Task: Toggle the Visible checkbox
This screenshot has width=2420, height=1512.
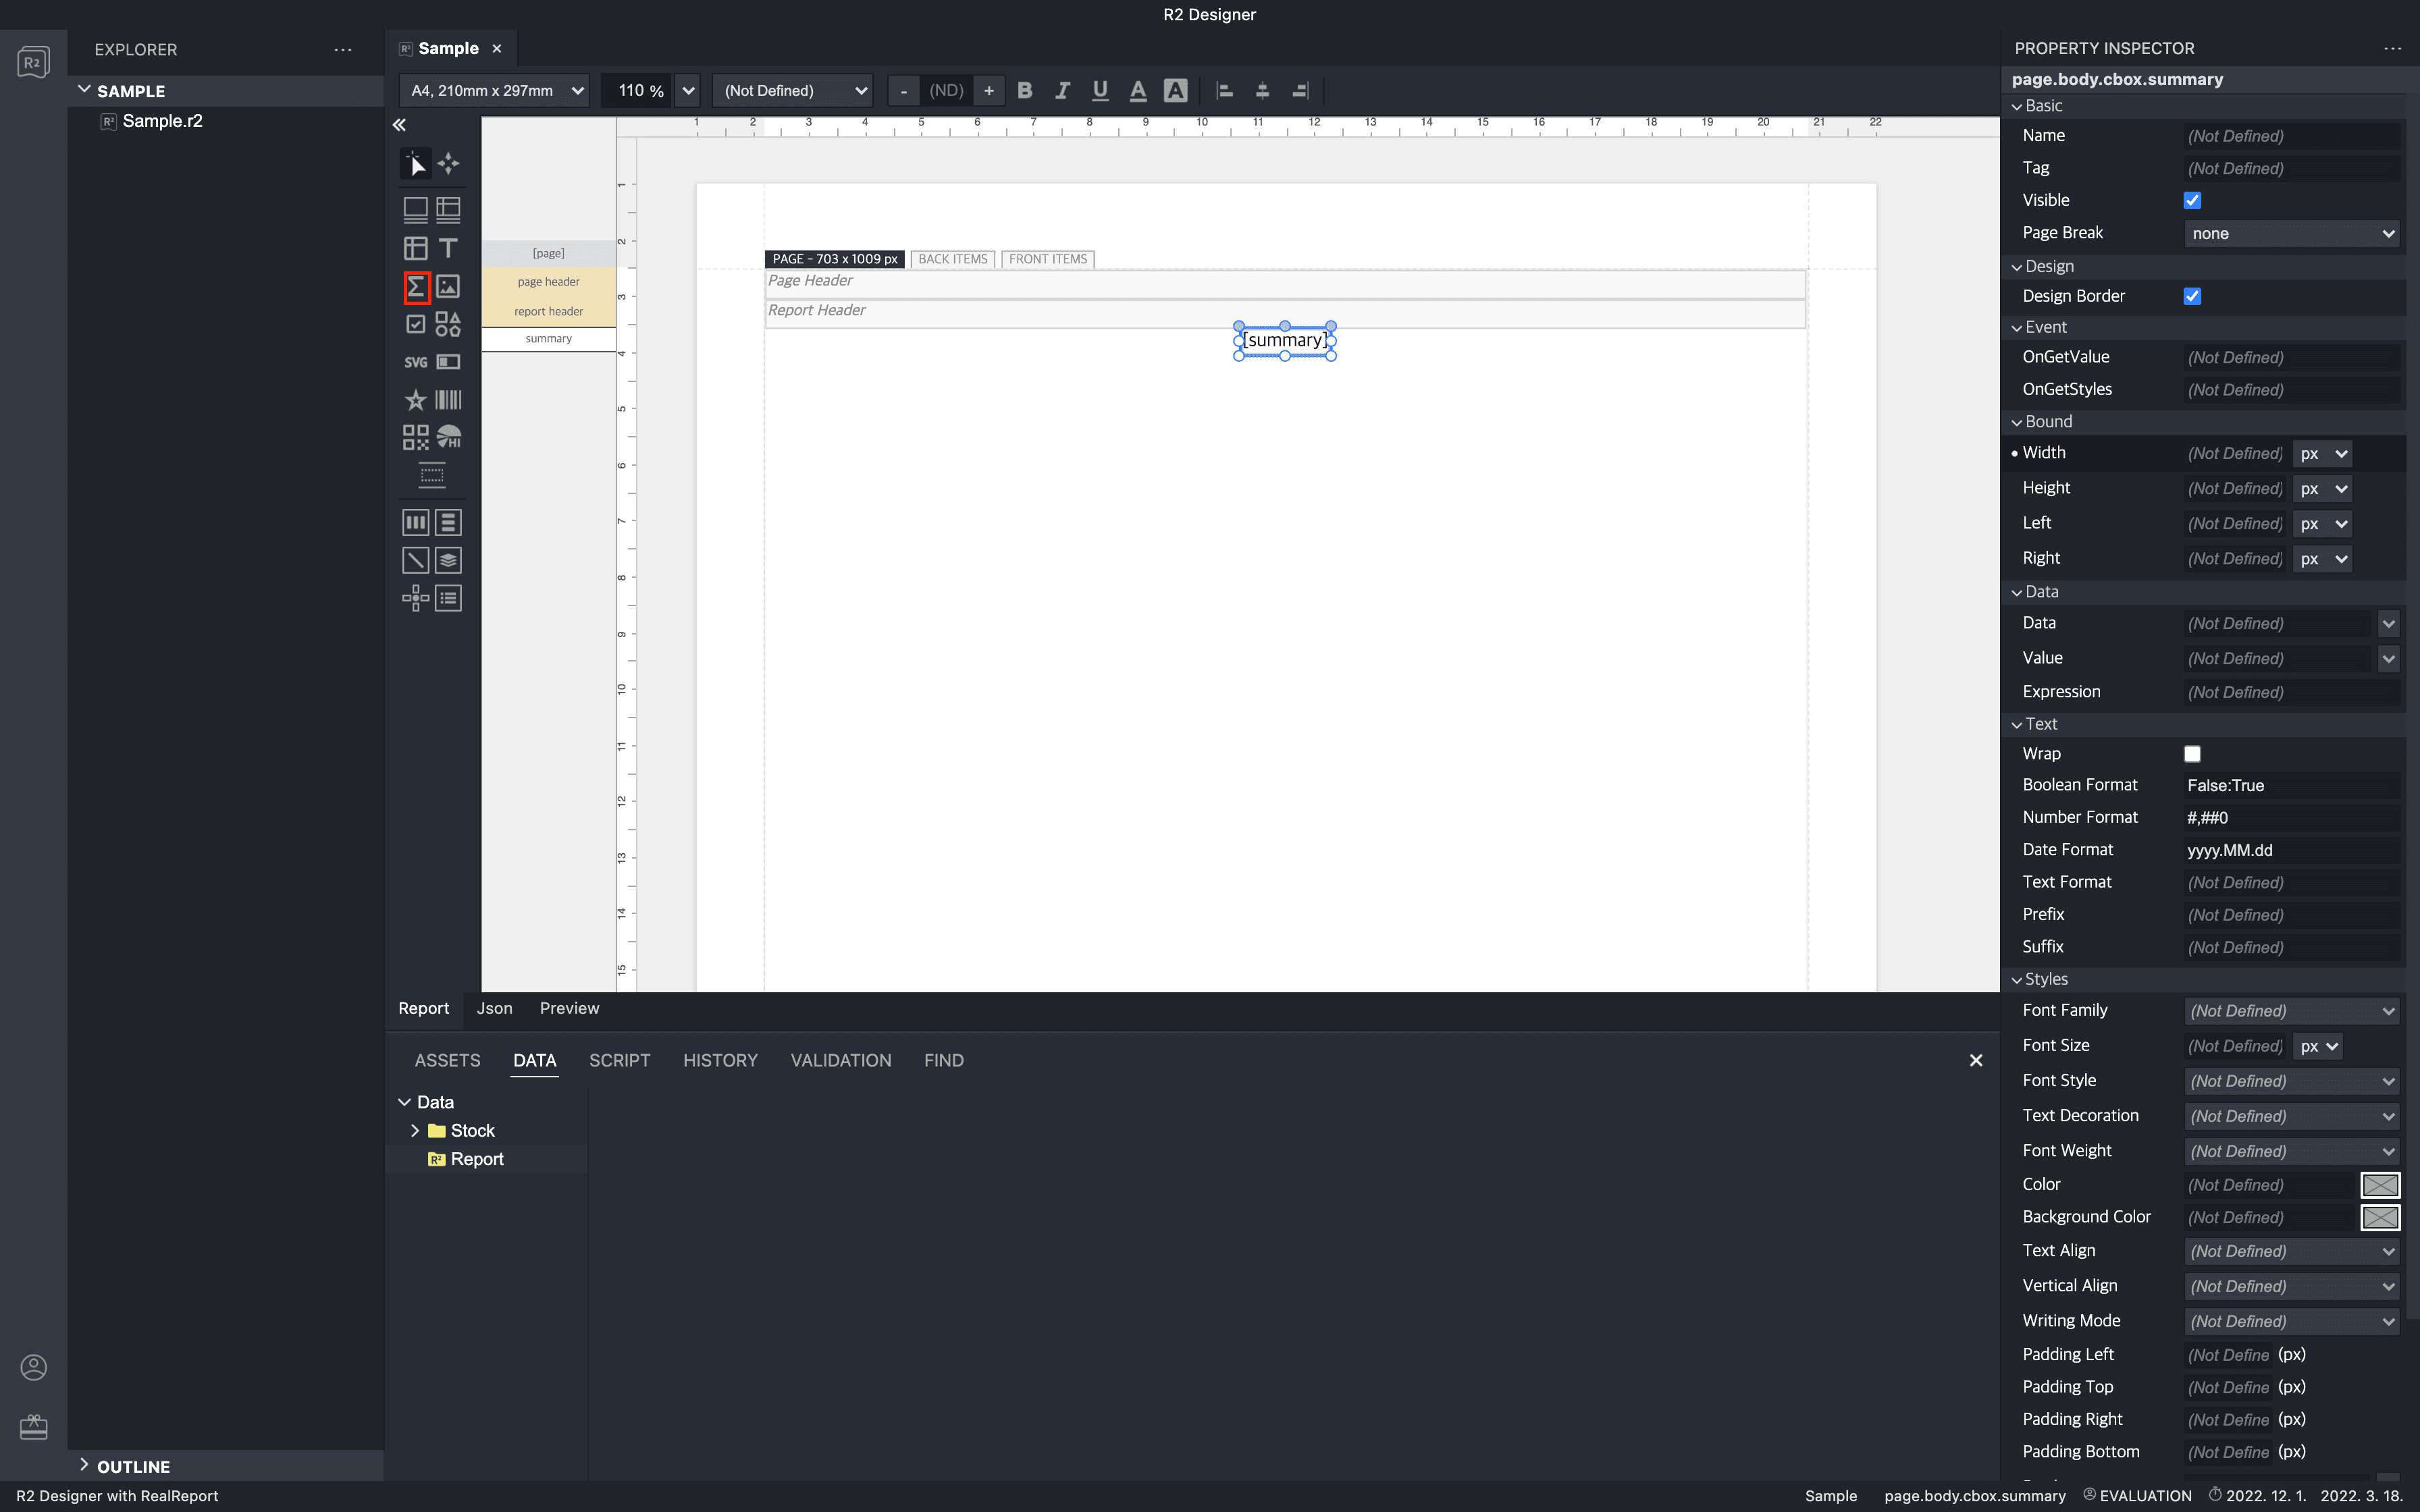Action: tap(2192, 200)
